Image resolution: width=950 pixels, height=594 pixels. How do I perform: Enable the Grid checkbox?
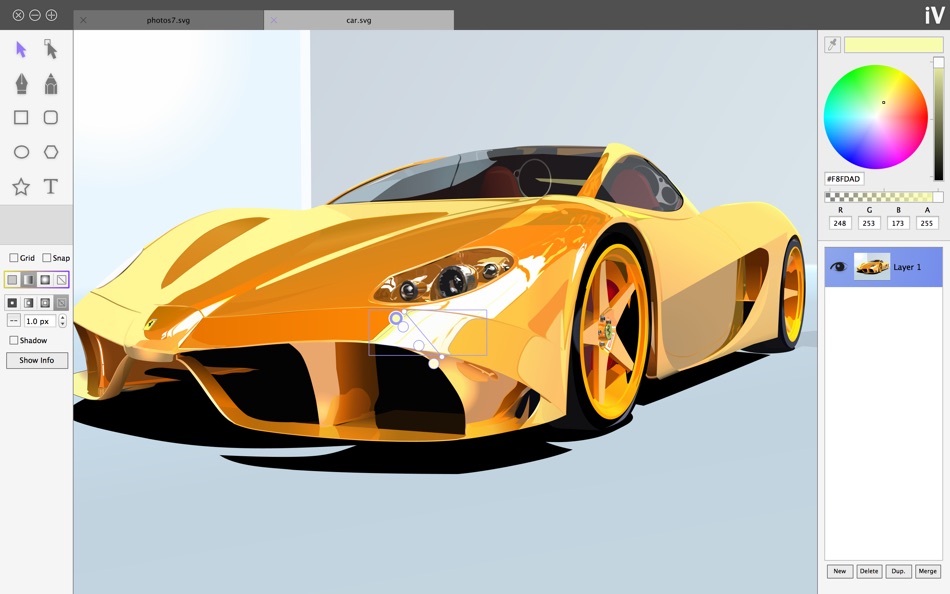[13, 258]
